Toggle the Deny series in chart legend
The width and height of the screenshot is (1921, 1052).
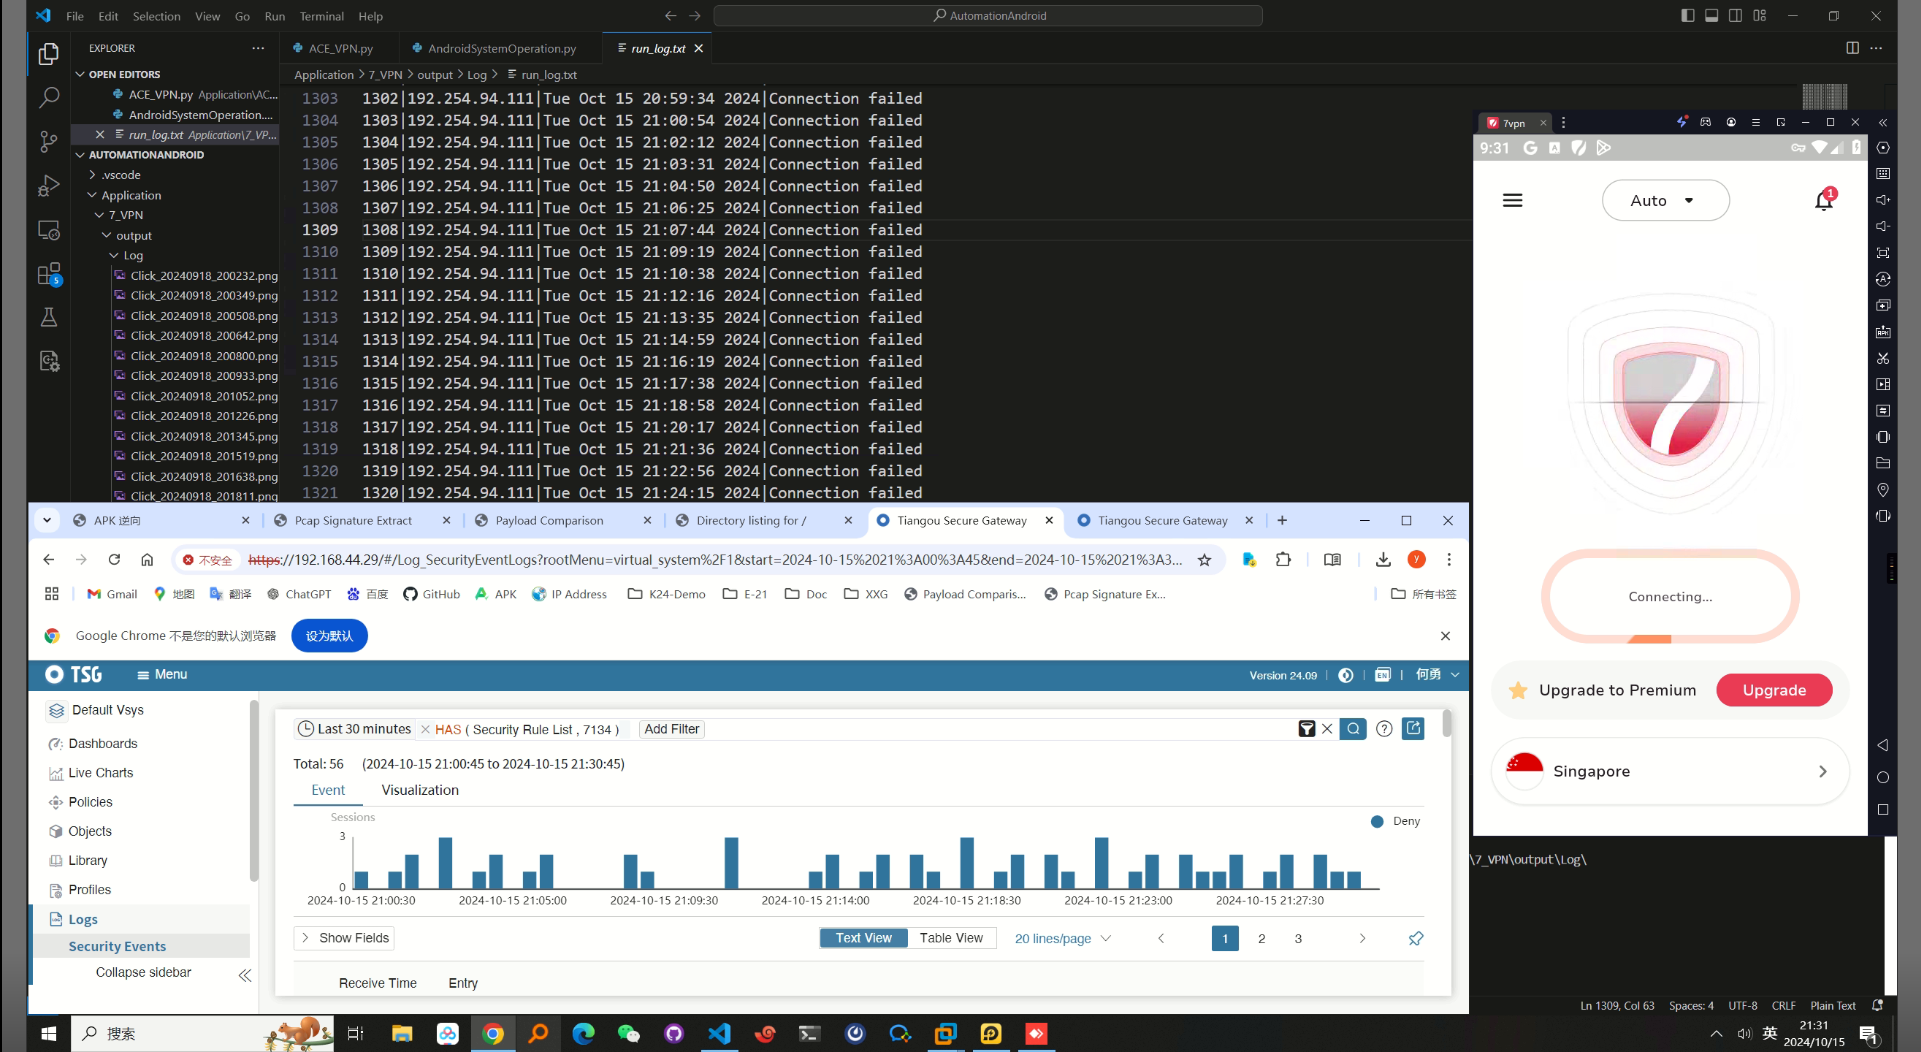pos(1396,821)
